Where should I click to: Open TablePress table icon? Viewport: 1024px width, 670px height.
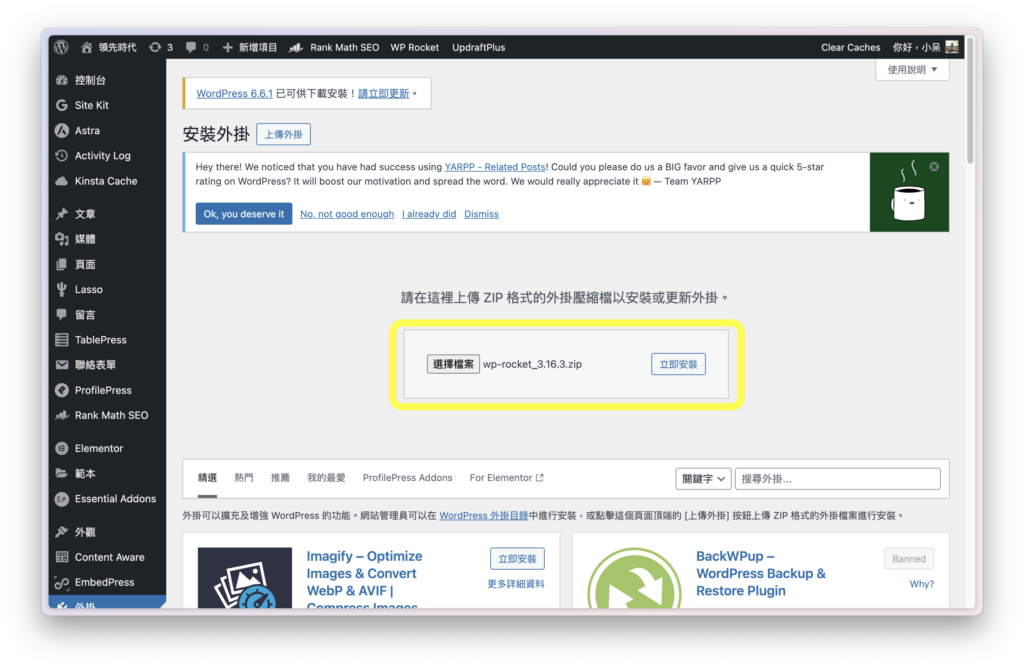[x=62, y=340]
